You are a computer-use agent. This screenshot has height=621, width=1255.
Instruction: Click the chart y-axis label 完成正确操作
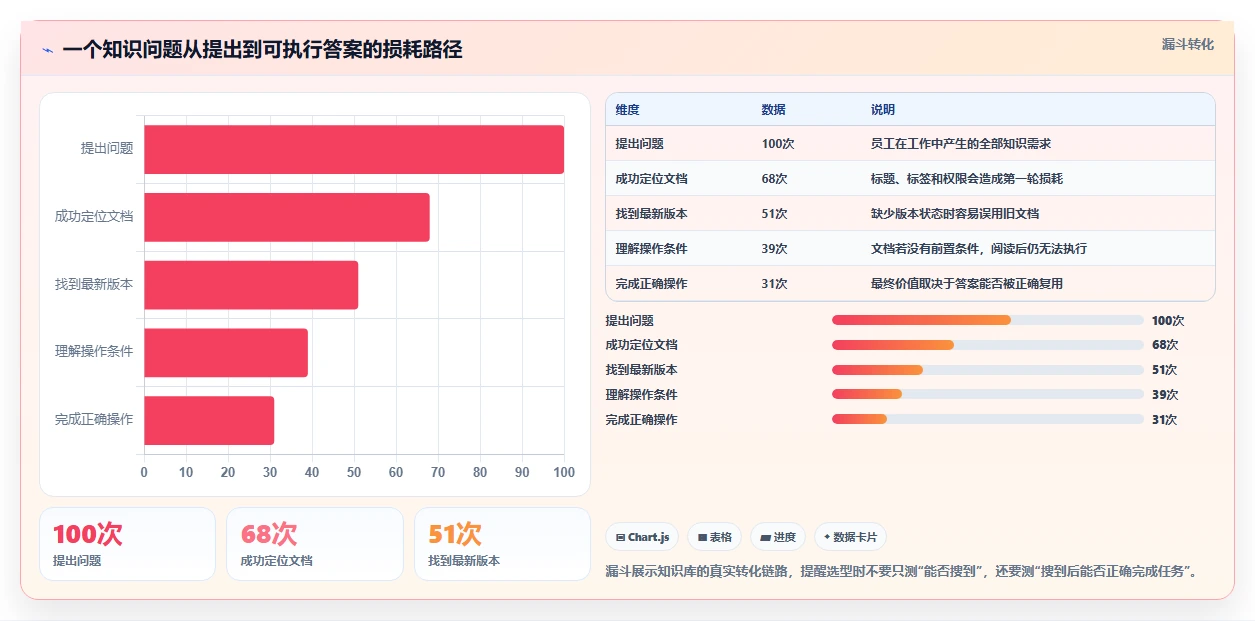pos(94,420)
